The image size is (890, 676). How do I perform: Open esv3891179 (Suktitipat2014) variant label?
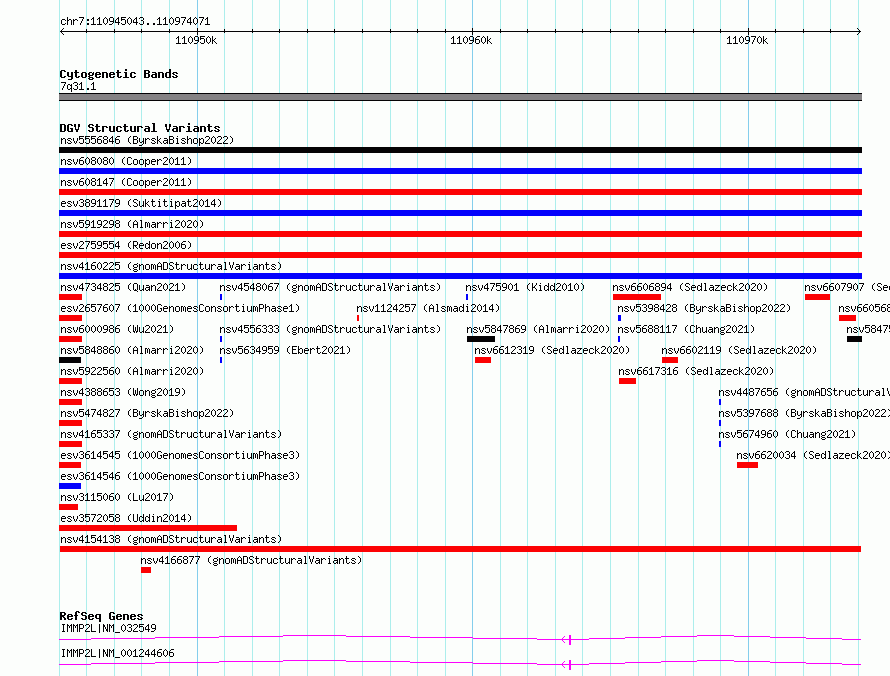tap(141, 203)
